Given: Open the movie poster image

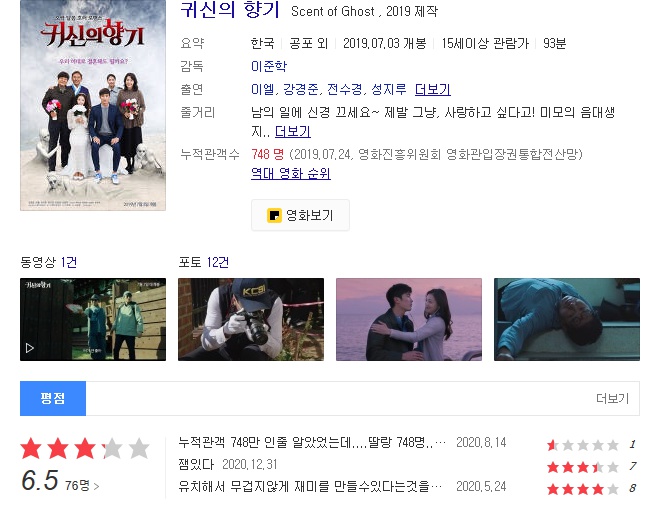Looking at the screenshot, I should 93,105.
